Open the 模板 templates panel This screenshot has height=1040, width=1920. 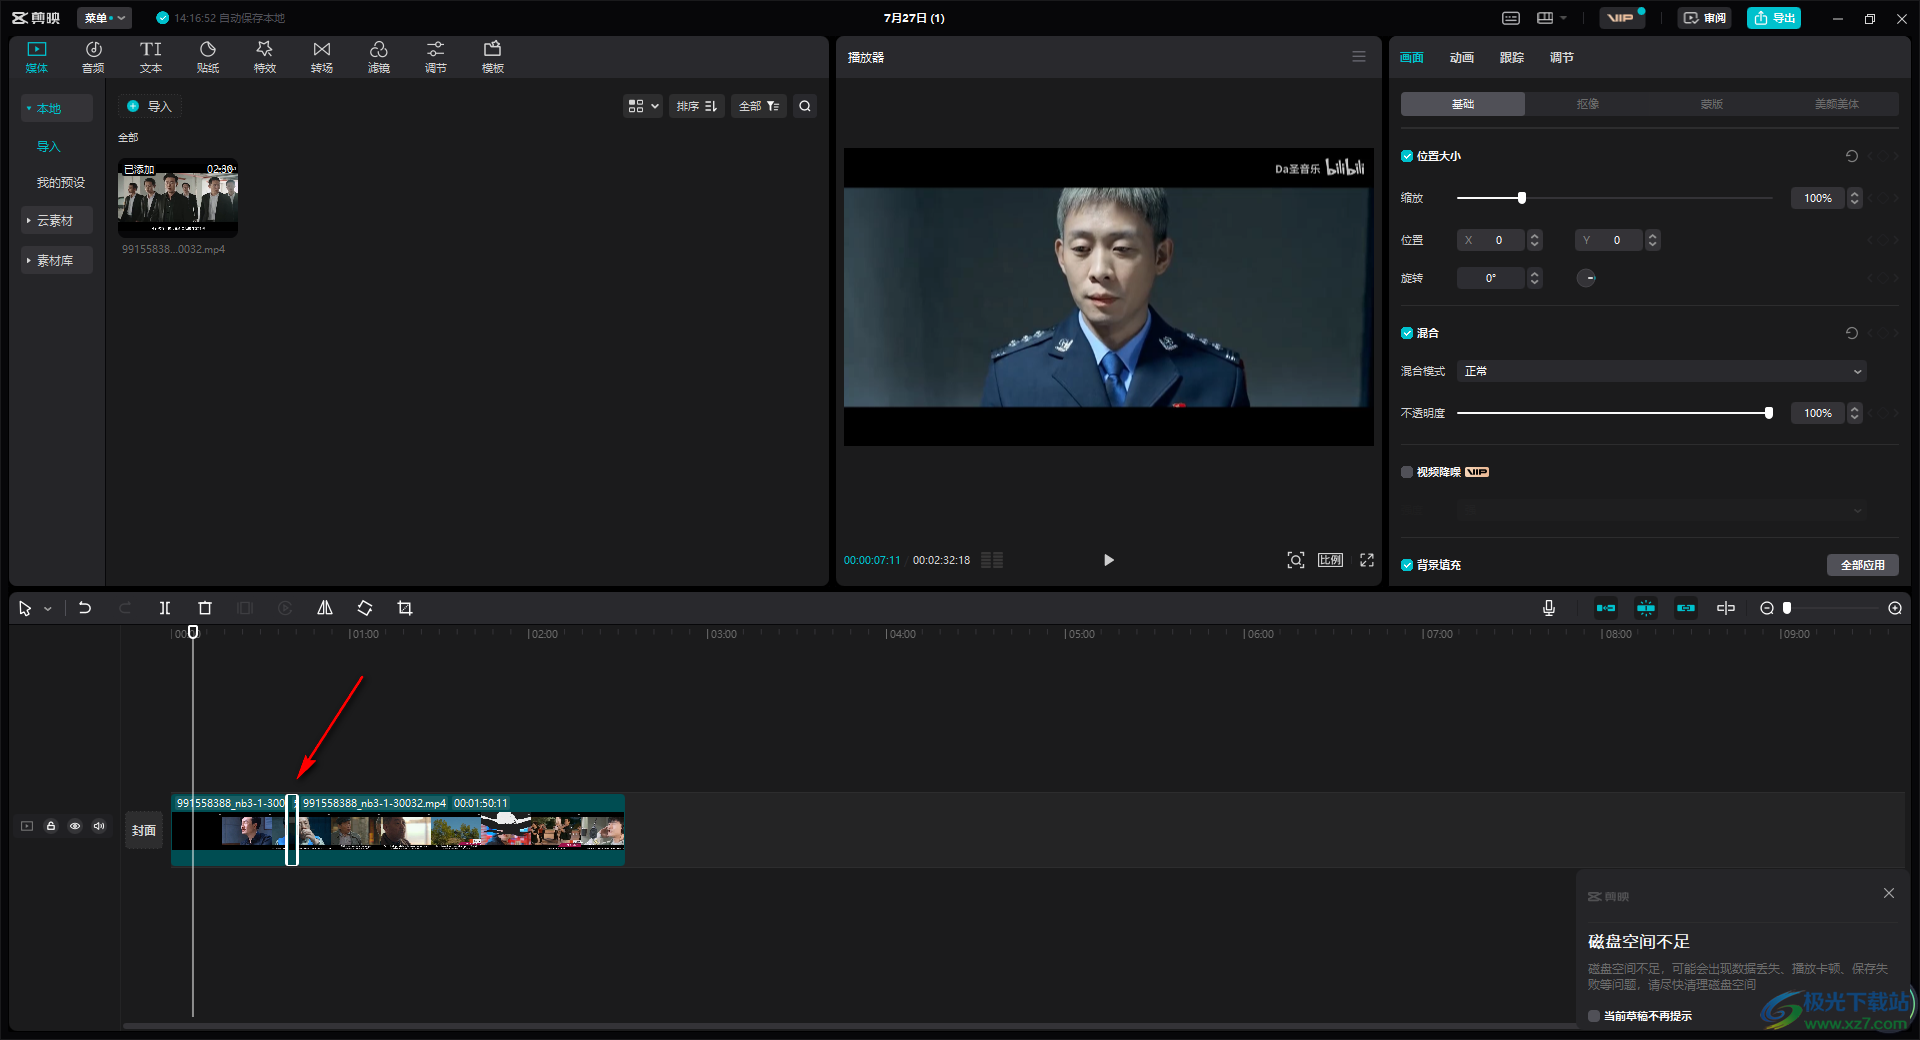point(492,57)
